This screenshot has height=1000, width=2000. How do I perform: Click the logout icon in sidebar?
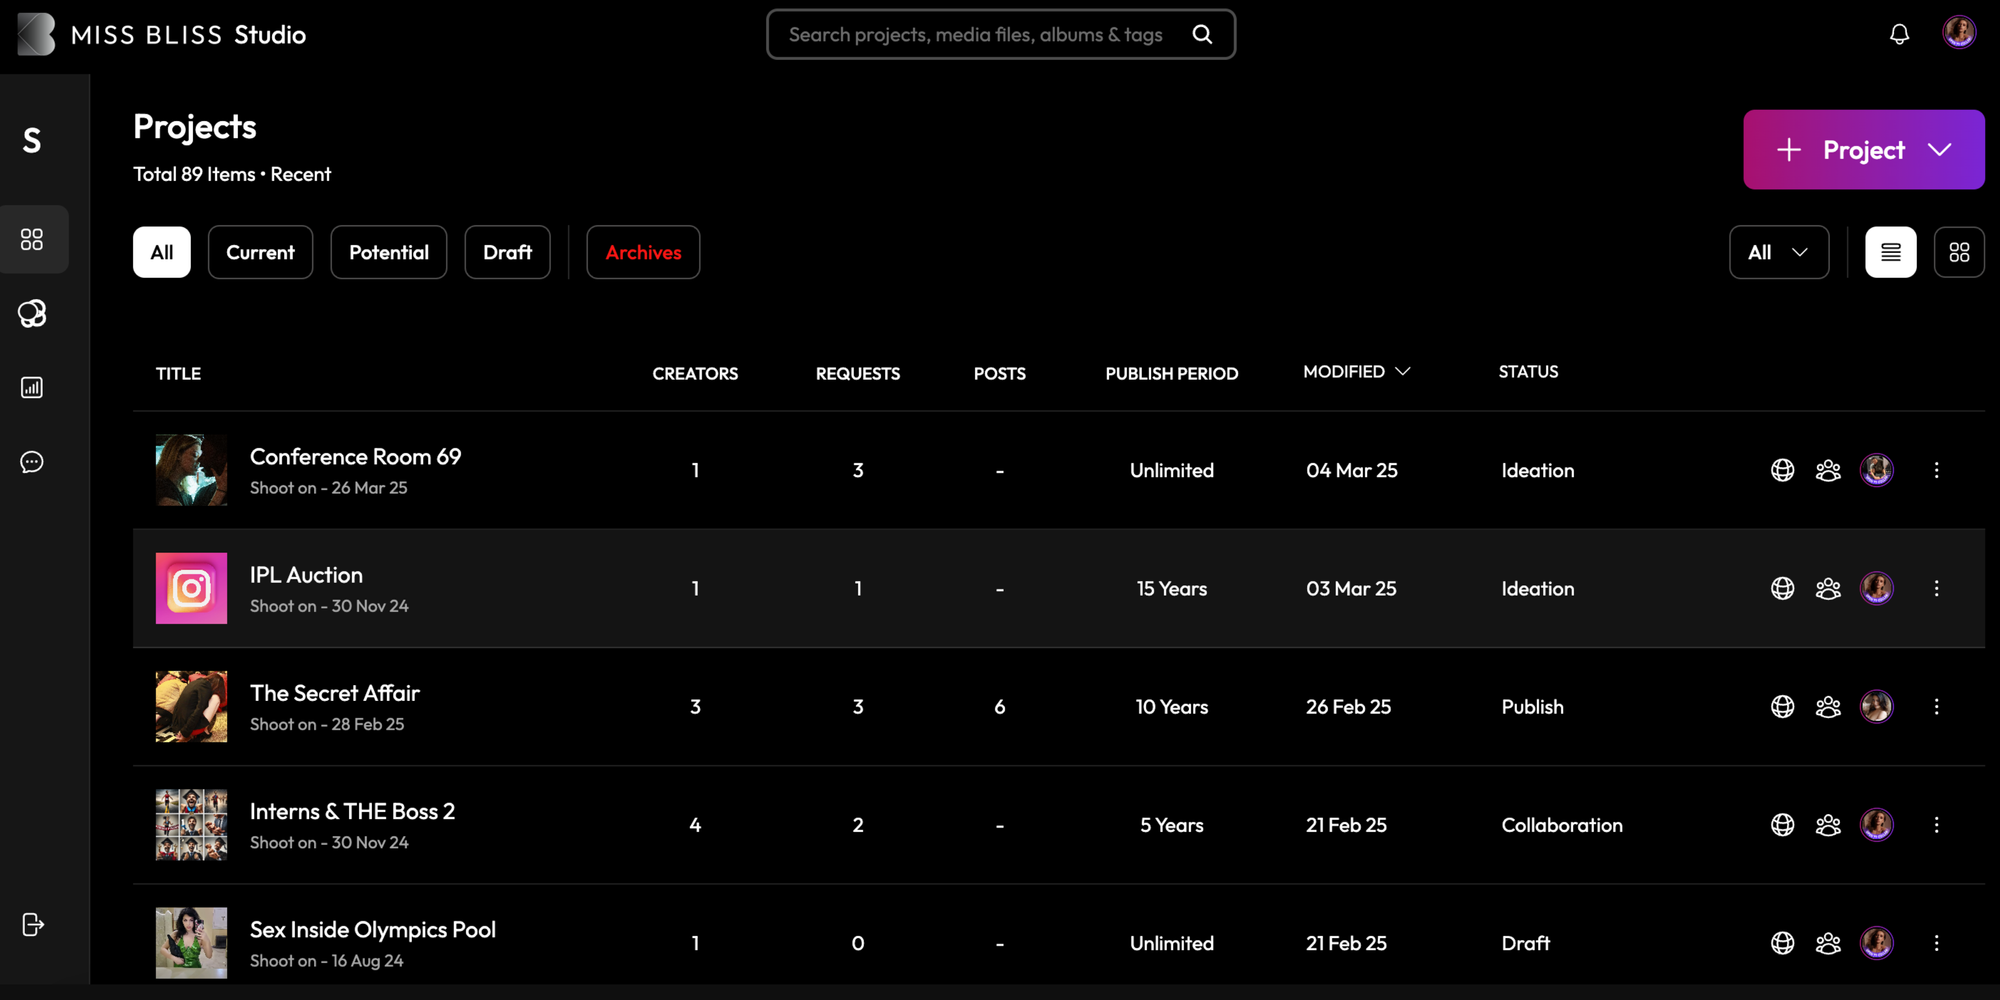point(32,925)
